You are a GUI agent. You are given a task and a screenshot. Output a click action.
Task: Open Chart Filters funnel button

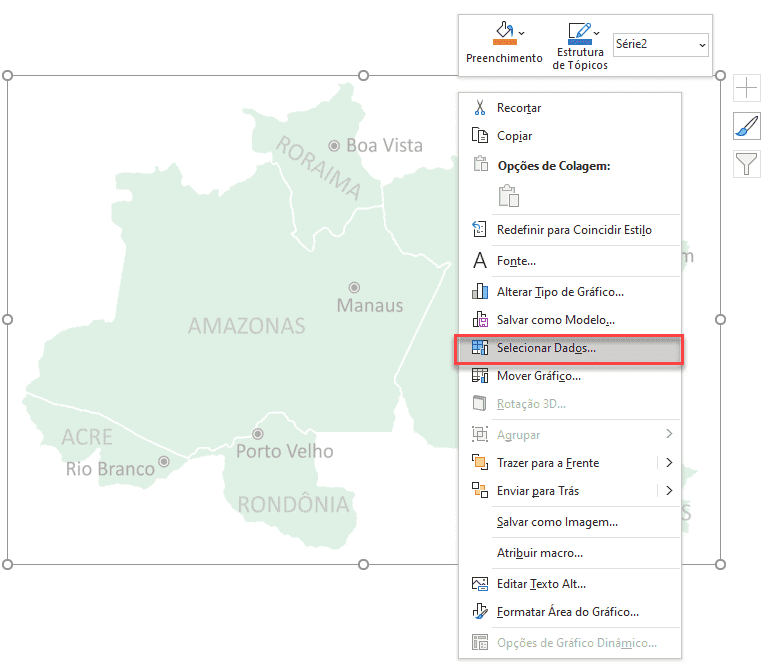click(x=746, y=164)
